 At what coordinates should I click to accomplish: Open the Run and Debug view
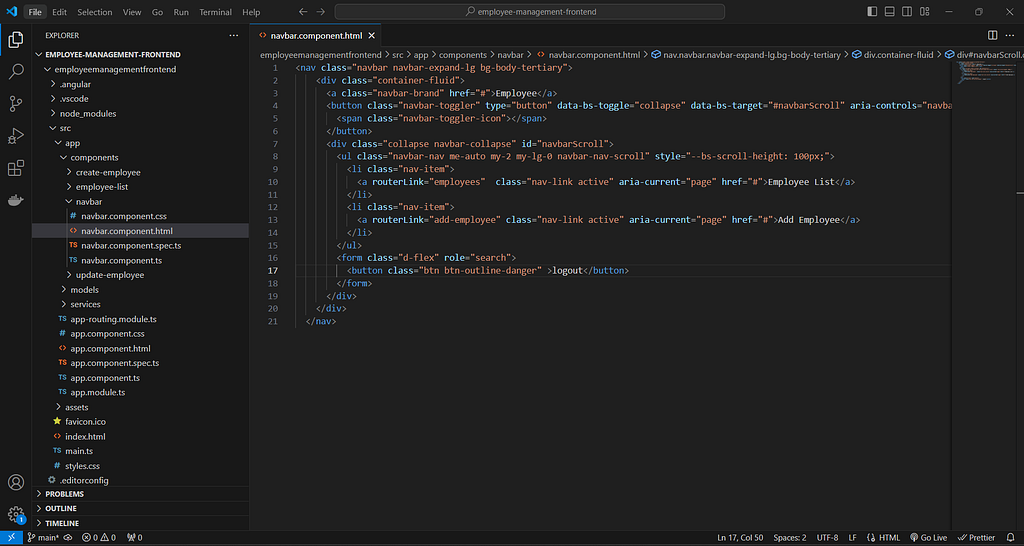pyautogui.click(x=16, y=136)
